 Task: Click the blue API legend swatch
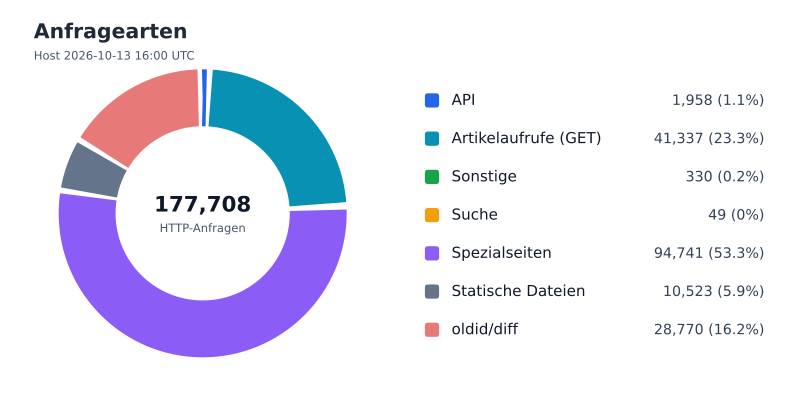(x=432, y=100)
